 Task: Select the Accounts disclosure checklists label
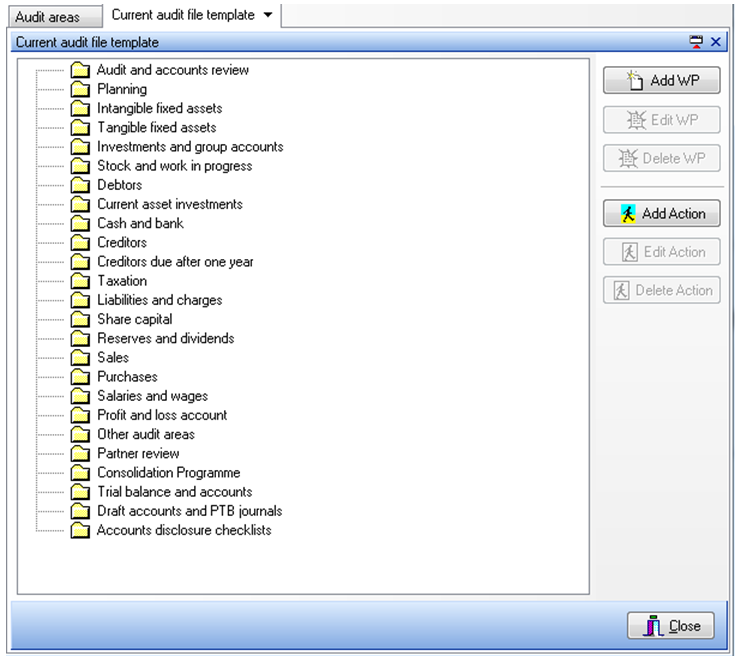pos(184,530)
